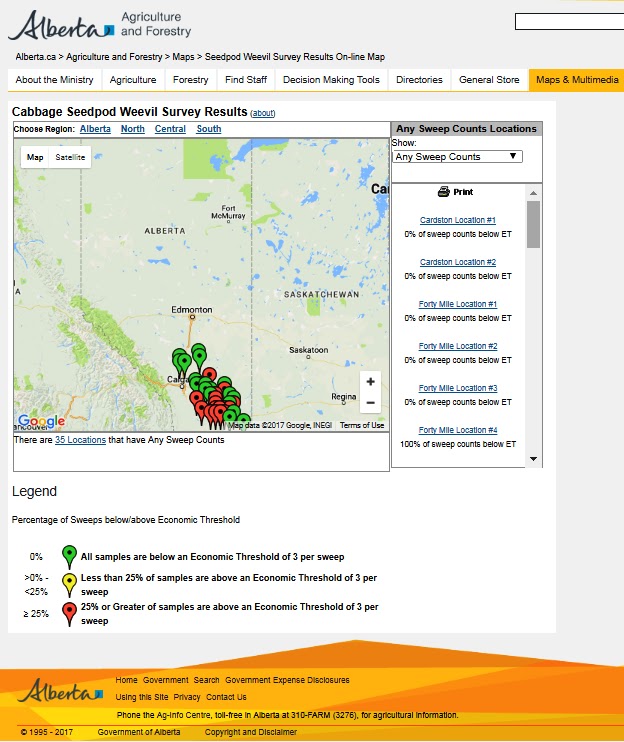
Task: Click the lone green marker south of Edmonton
Action: coord(199,357)
